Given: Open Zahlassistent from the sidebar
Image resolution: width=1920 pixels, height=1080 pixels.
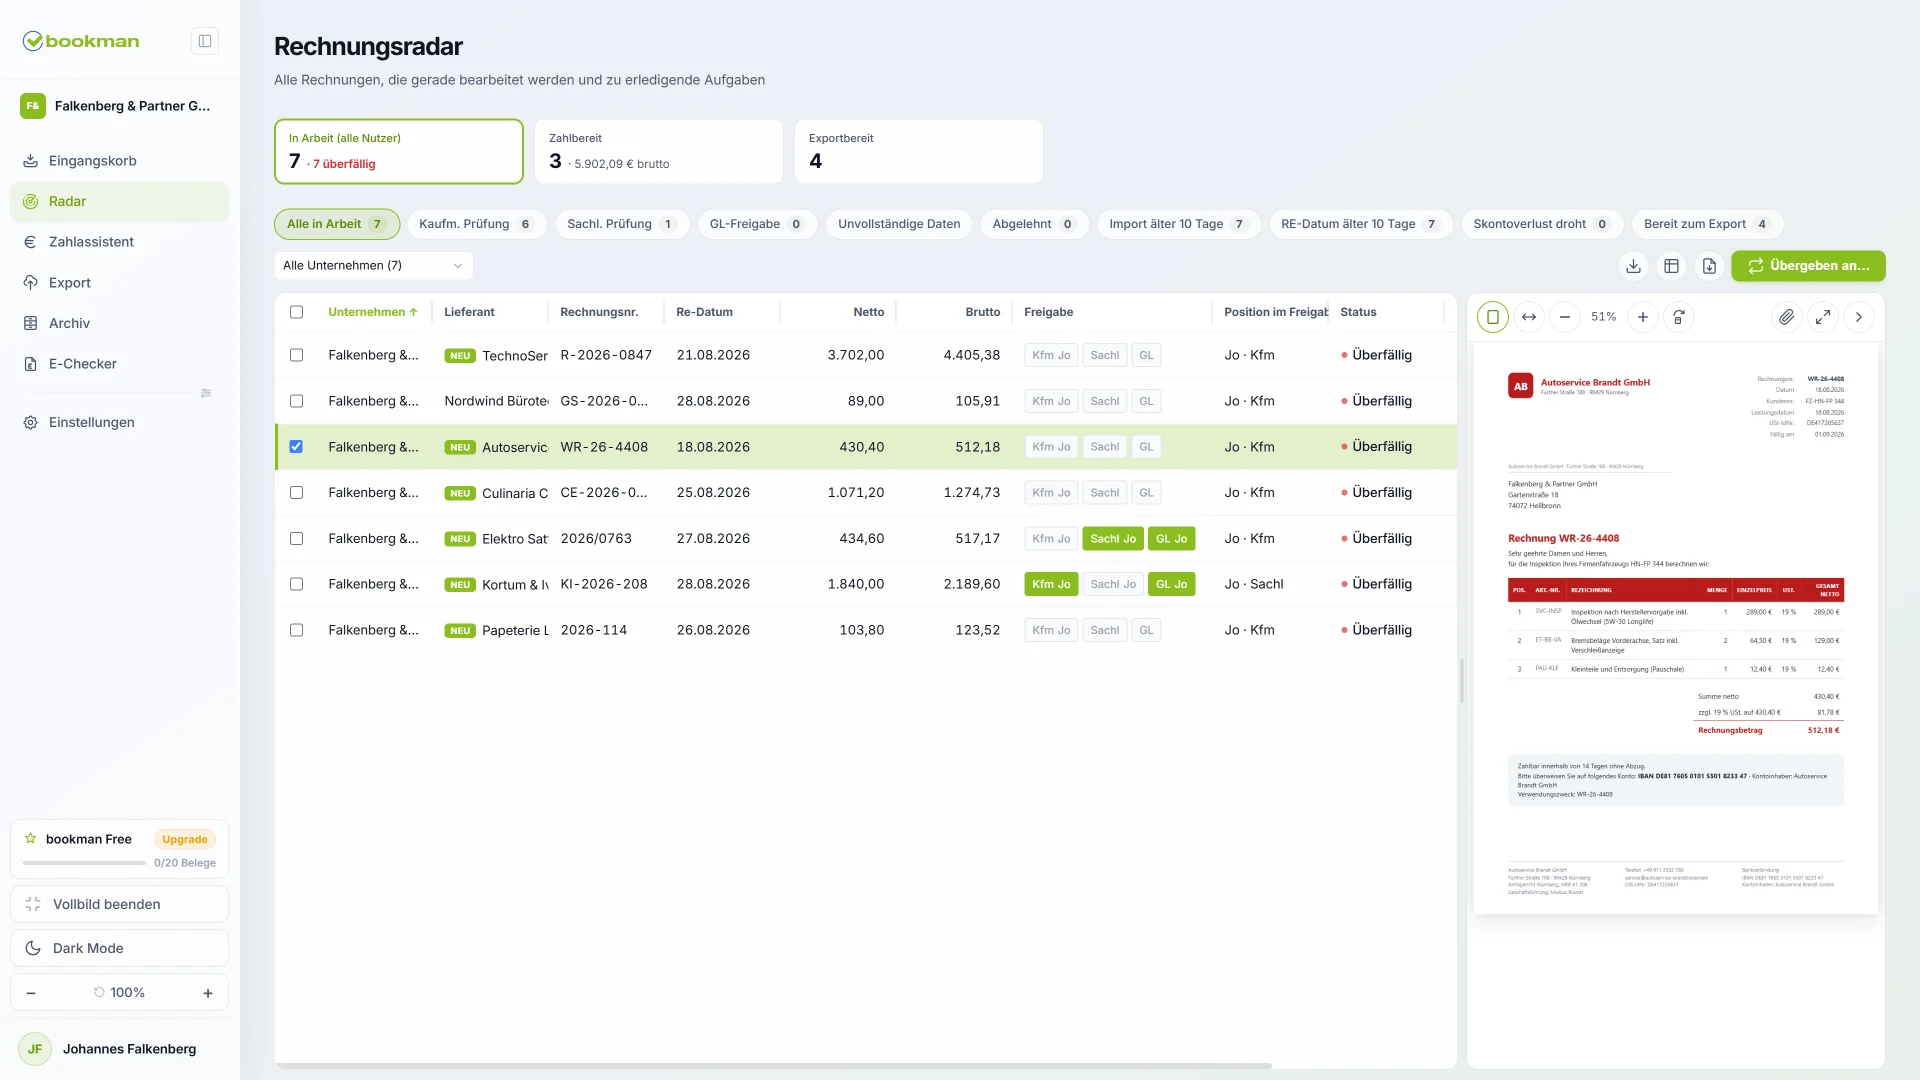Looking at the screenshot, I should click(119, 242).
